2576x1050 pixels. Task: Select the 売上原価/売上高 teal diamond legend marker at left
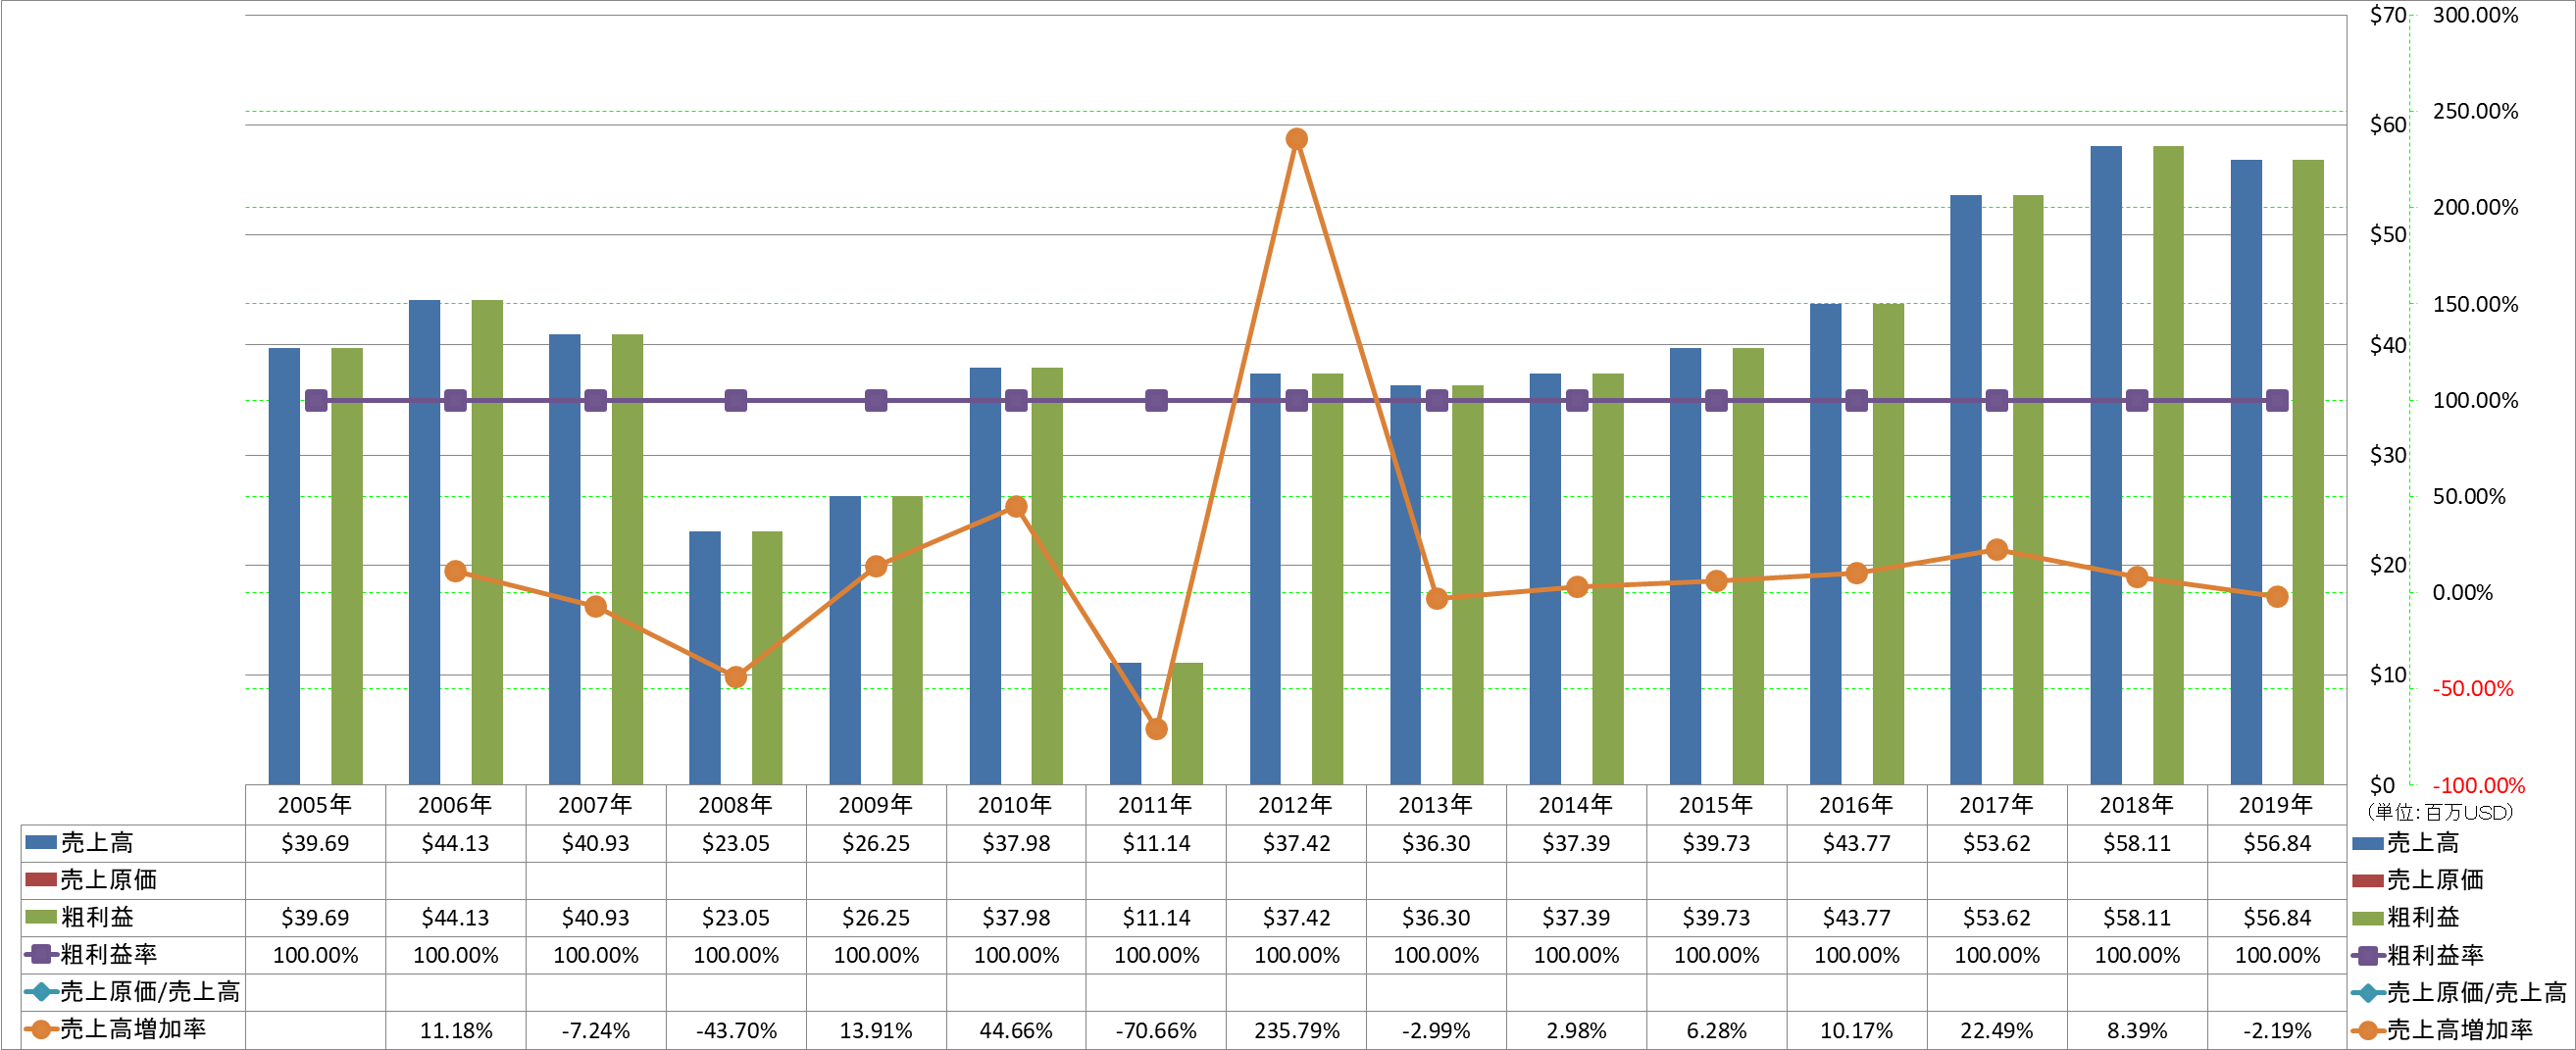coord(41,992)
